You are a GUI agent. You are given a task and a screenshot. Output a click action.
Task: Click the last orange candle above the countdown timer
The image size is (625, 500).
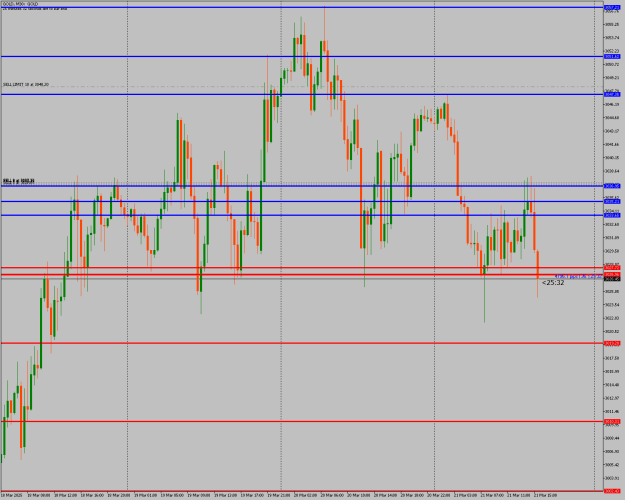tap(538, 264)
